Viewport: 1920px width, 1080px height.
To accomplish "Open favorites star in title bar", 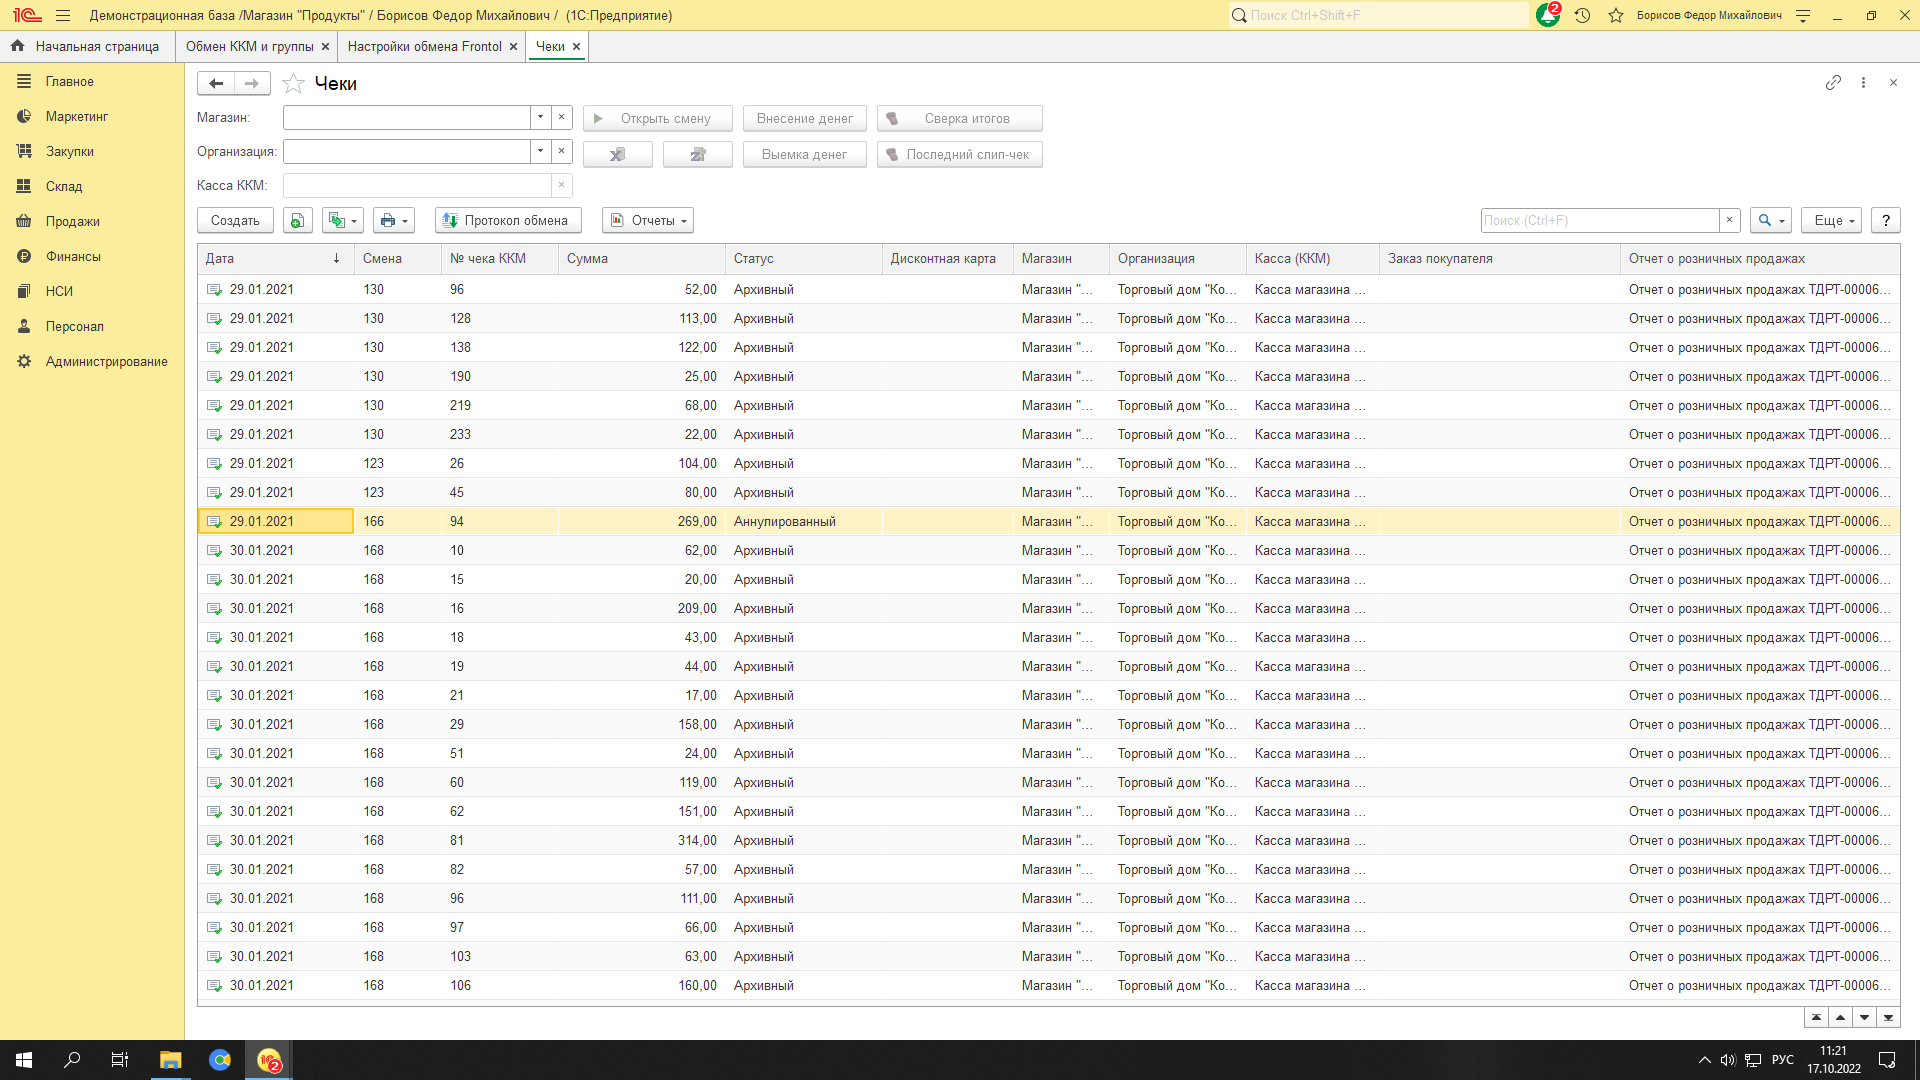I will coord(1616,15).
